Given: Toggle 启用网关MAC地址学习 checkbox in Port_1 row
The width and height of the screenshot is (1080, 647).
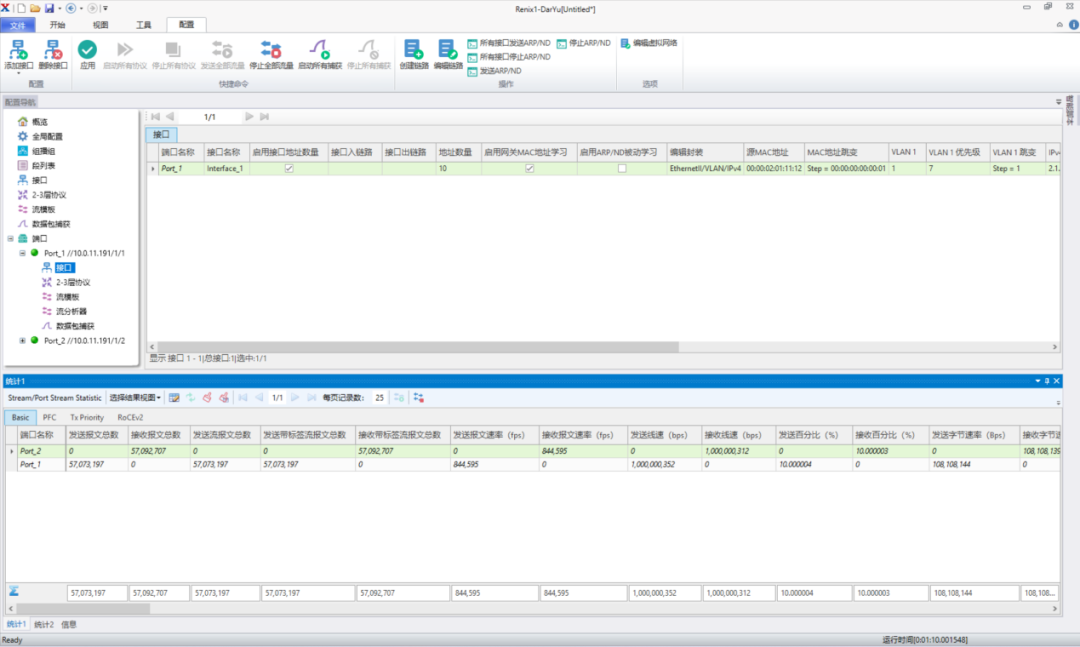Looking at the screenshot, I should [529, 169].
